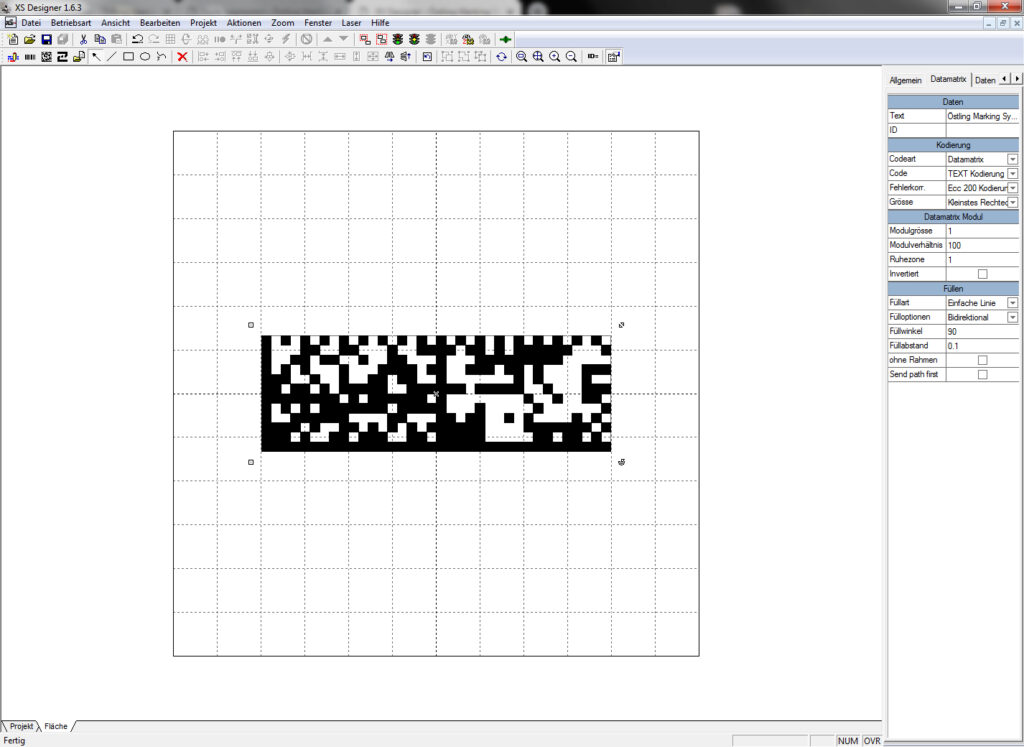Viewport: 1024px width, 747px height.
Task: Select the rectangle drawing tool
Action: [128, 57]
